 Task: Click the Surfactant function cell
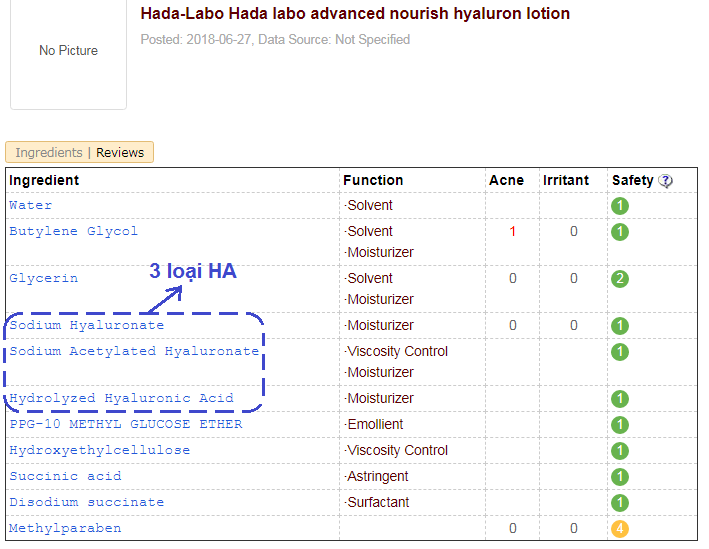[376, 502]
